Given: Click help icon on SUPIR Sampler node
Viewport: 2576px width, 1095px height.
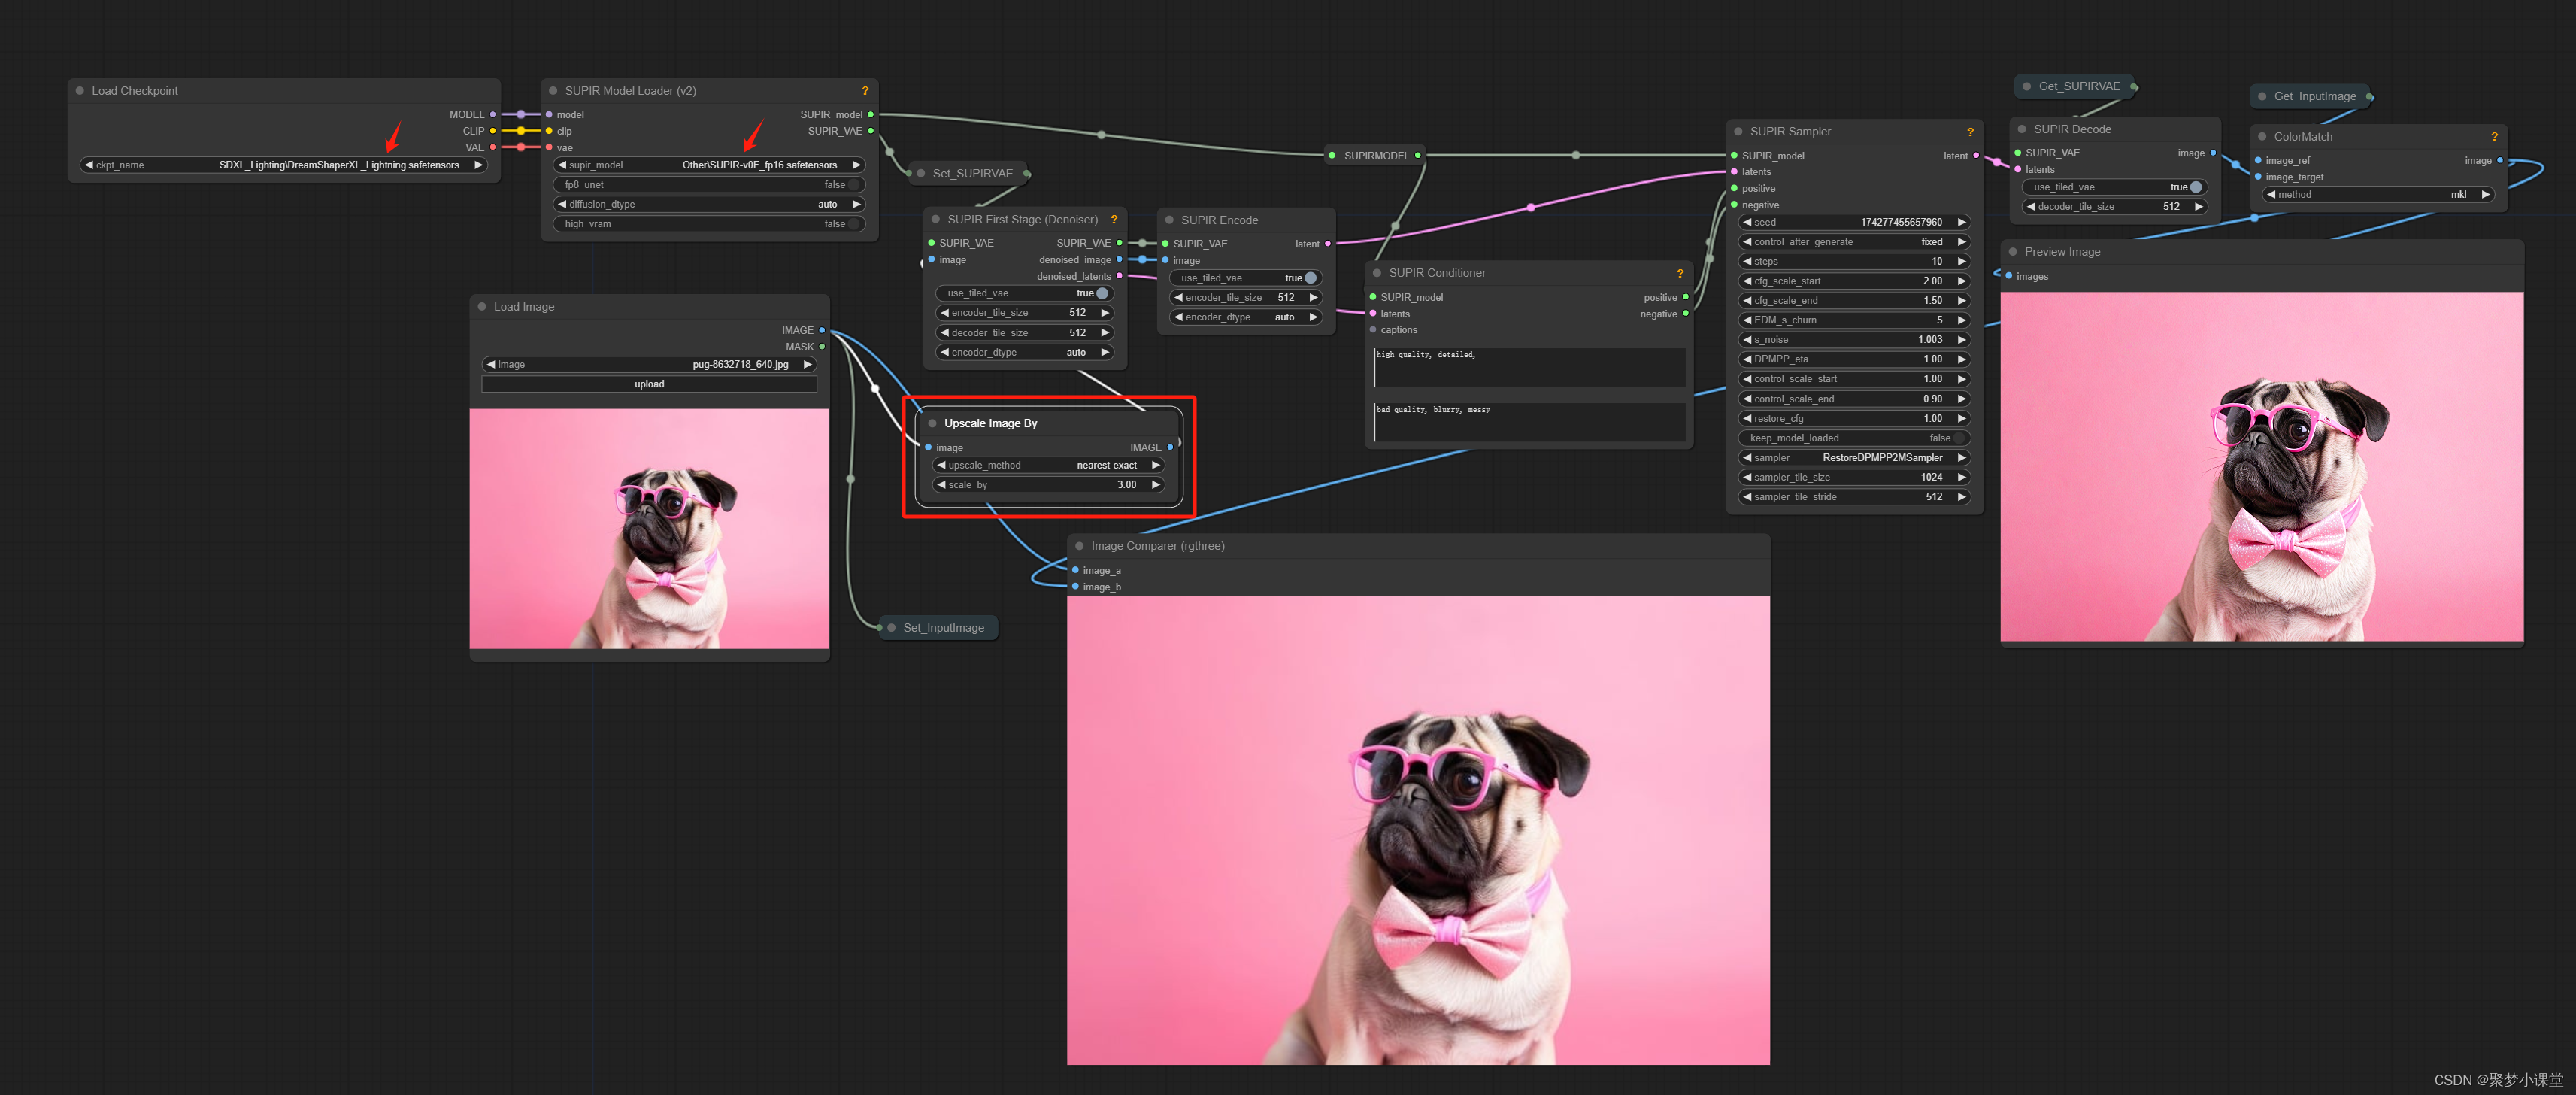Looking at the screenshot, I should 1970,132.
